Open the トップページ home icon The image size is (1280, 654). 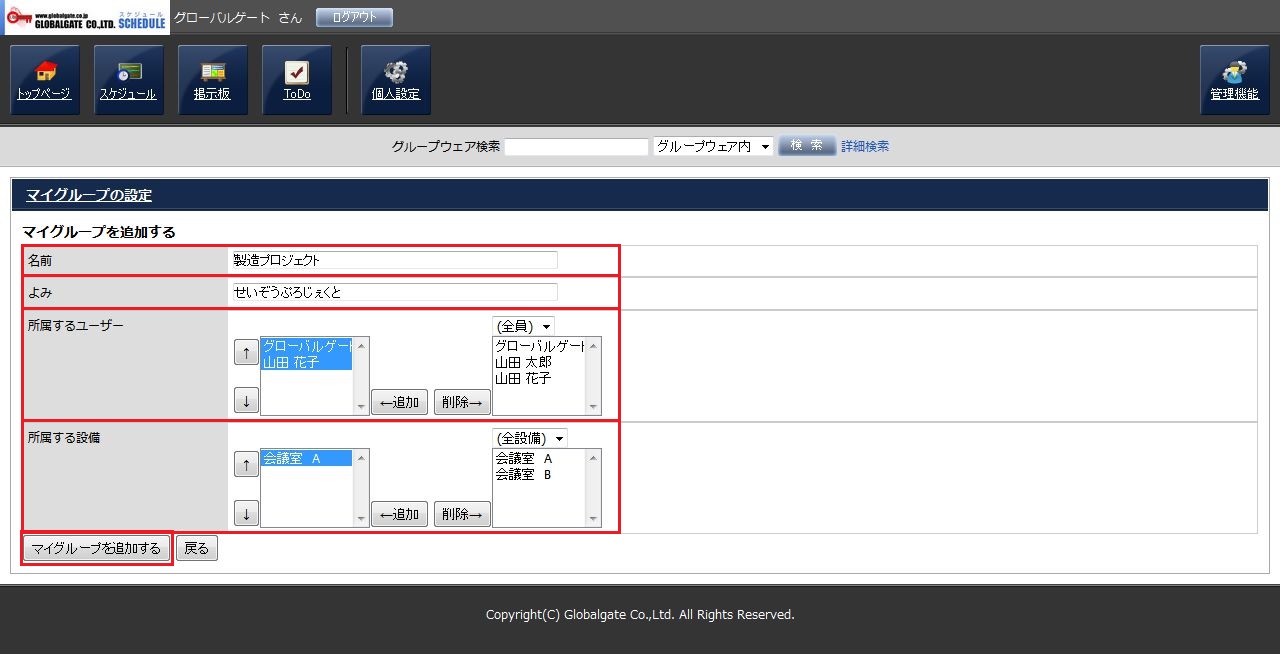click(x=44, y=80)
